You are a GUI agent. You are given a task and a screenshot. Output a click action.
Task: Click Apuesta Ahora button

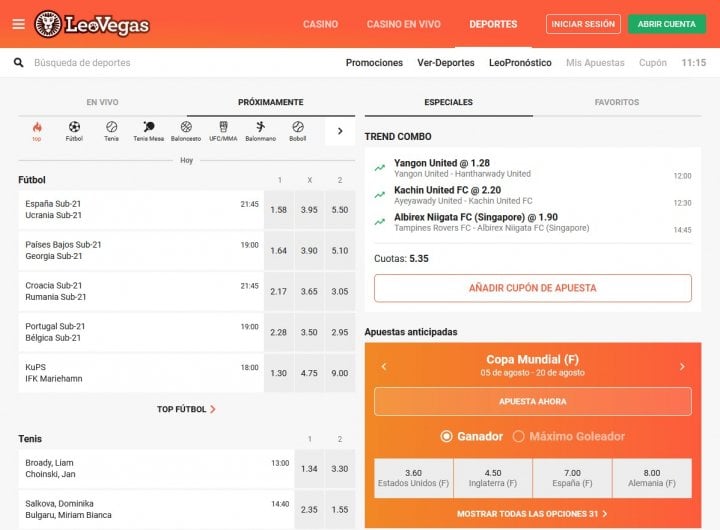tap(533, 401)
